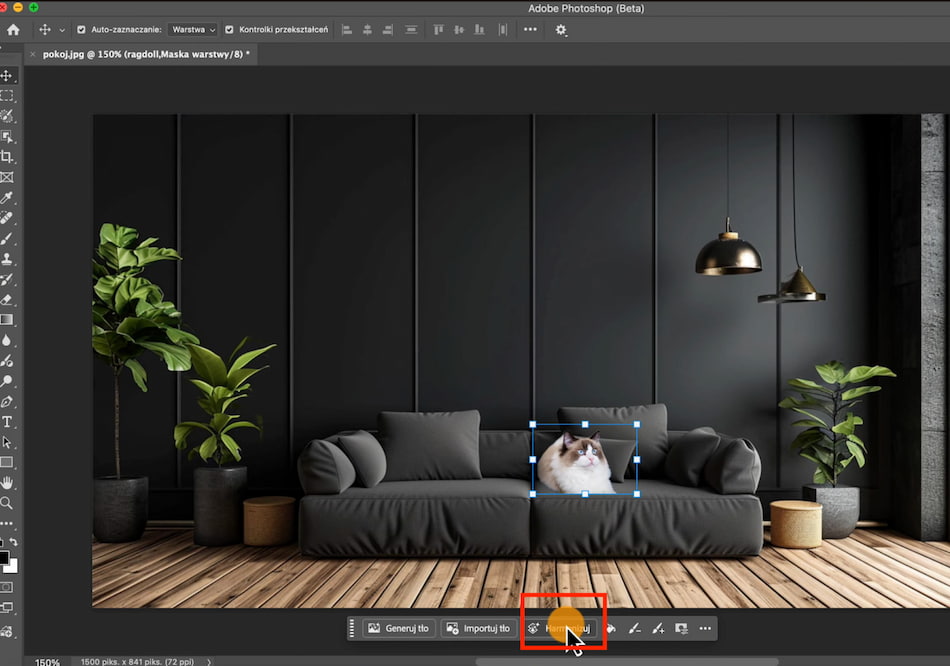This screenshot has height=666, width=950.
Task: Open the options bar ellipsis menu
Action: click(x=529, y=30)
